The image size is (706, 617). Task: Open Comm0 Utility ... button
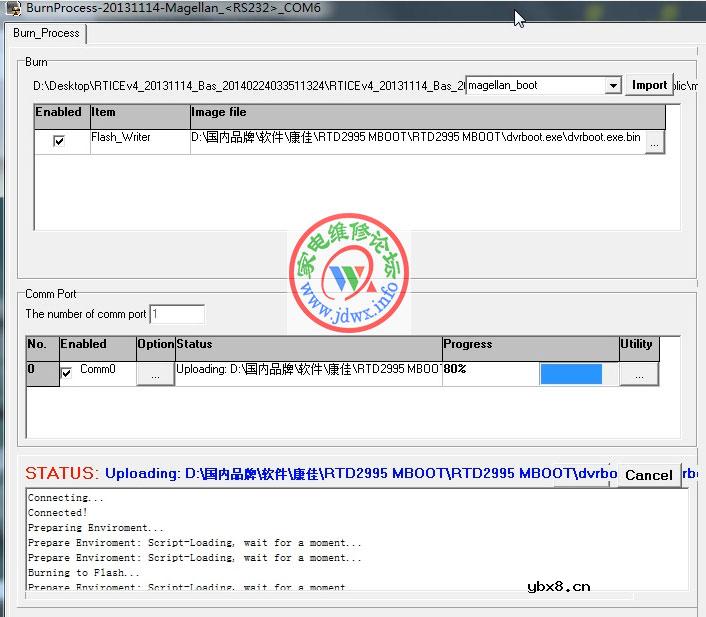click(x=639, y=374)
